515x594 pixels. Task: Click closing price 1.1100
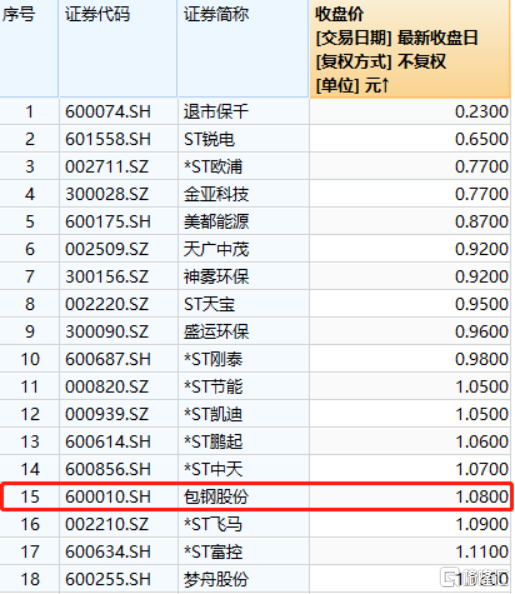481,552
